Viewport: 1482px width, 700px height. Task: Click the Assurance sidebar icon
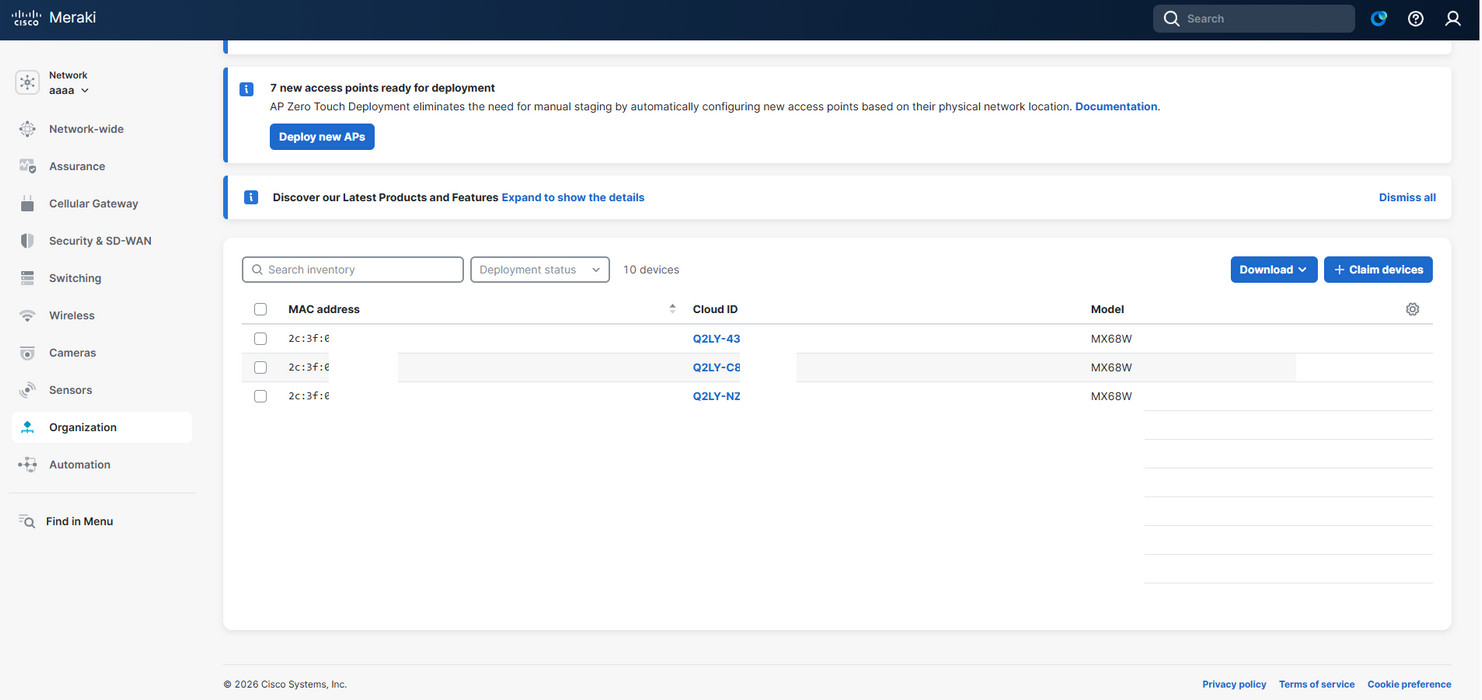[x=28, y=166]
